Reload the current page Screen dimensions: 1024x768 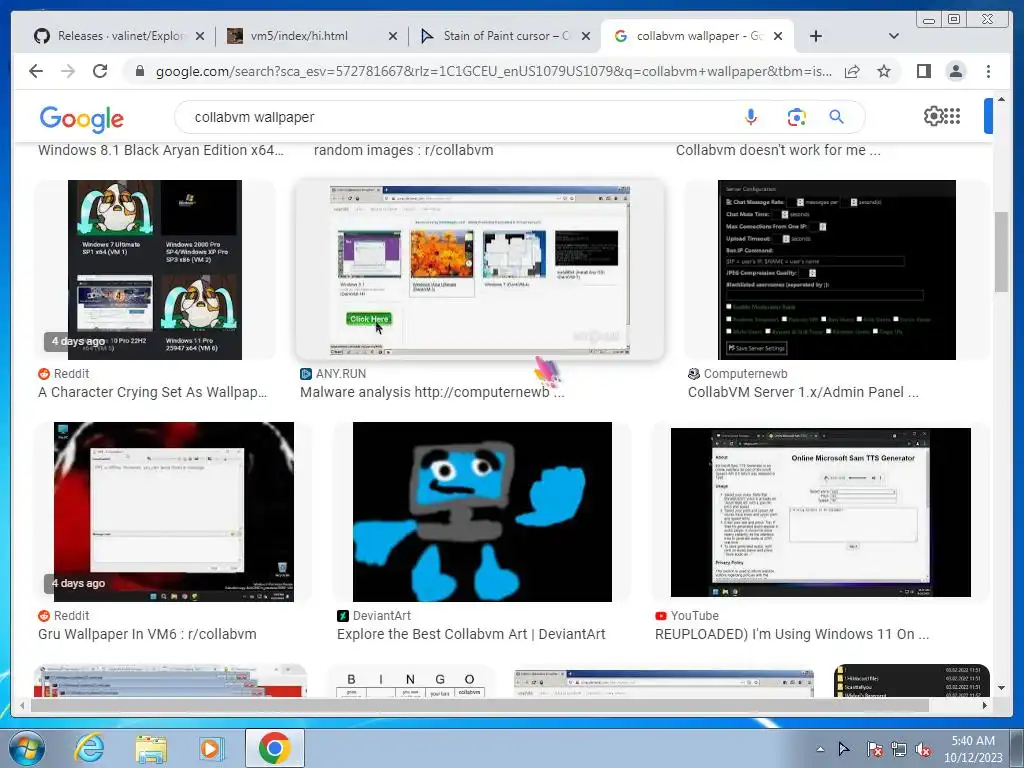(x=100, y=71)
